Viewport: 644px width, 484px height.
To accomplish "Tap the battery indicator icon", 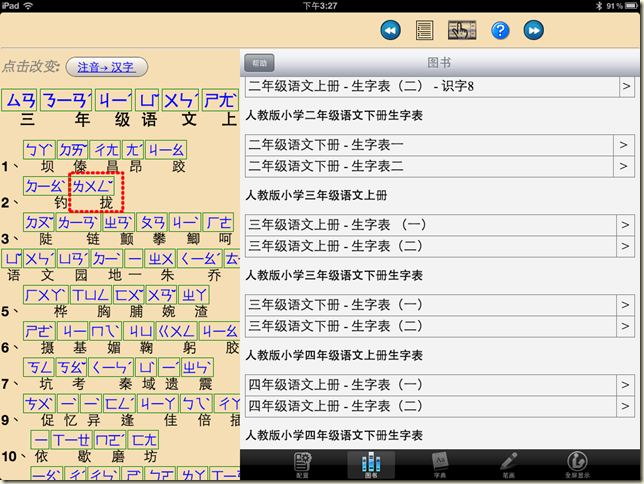I will coord(632,5).
